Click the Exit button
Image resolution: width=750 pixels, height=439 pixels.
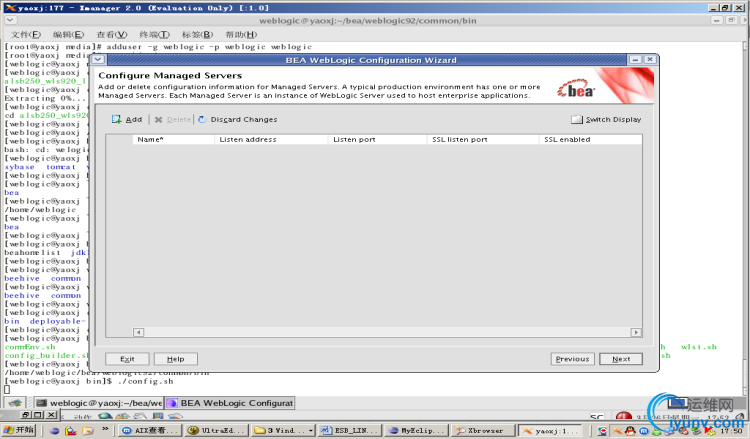(127, 359)
